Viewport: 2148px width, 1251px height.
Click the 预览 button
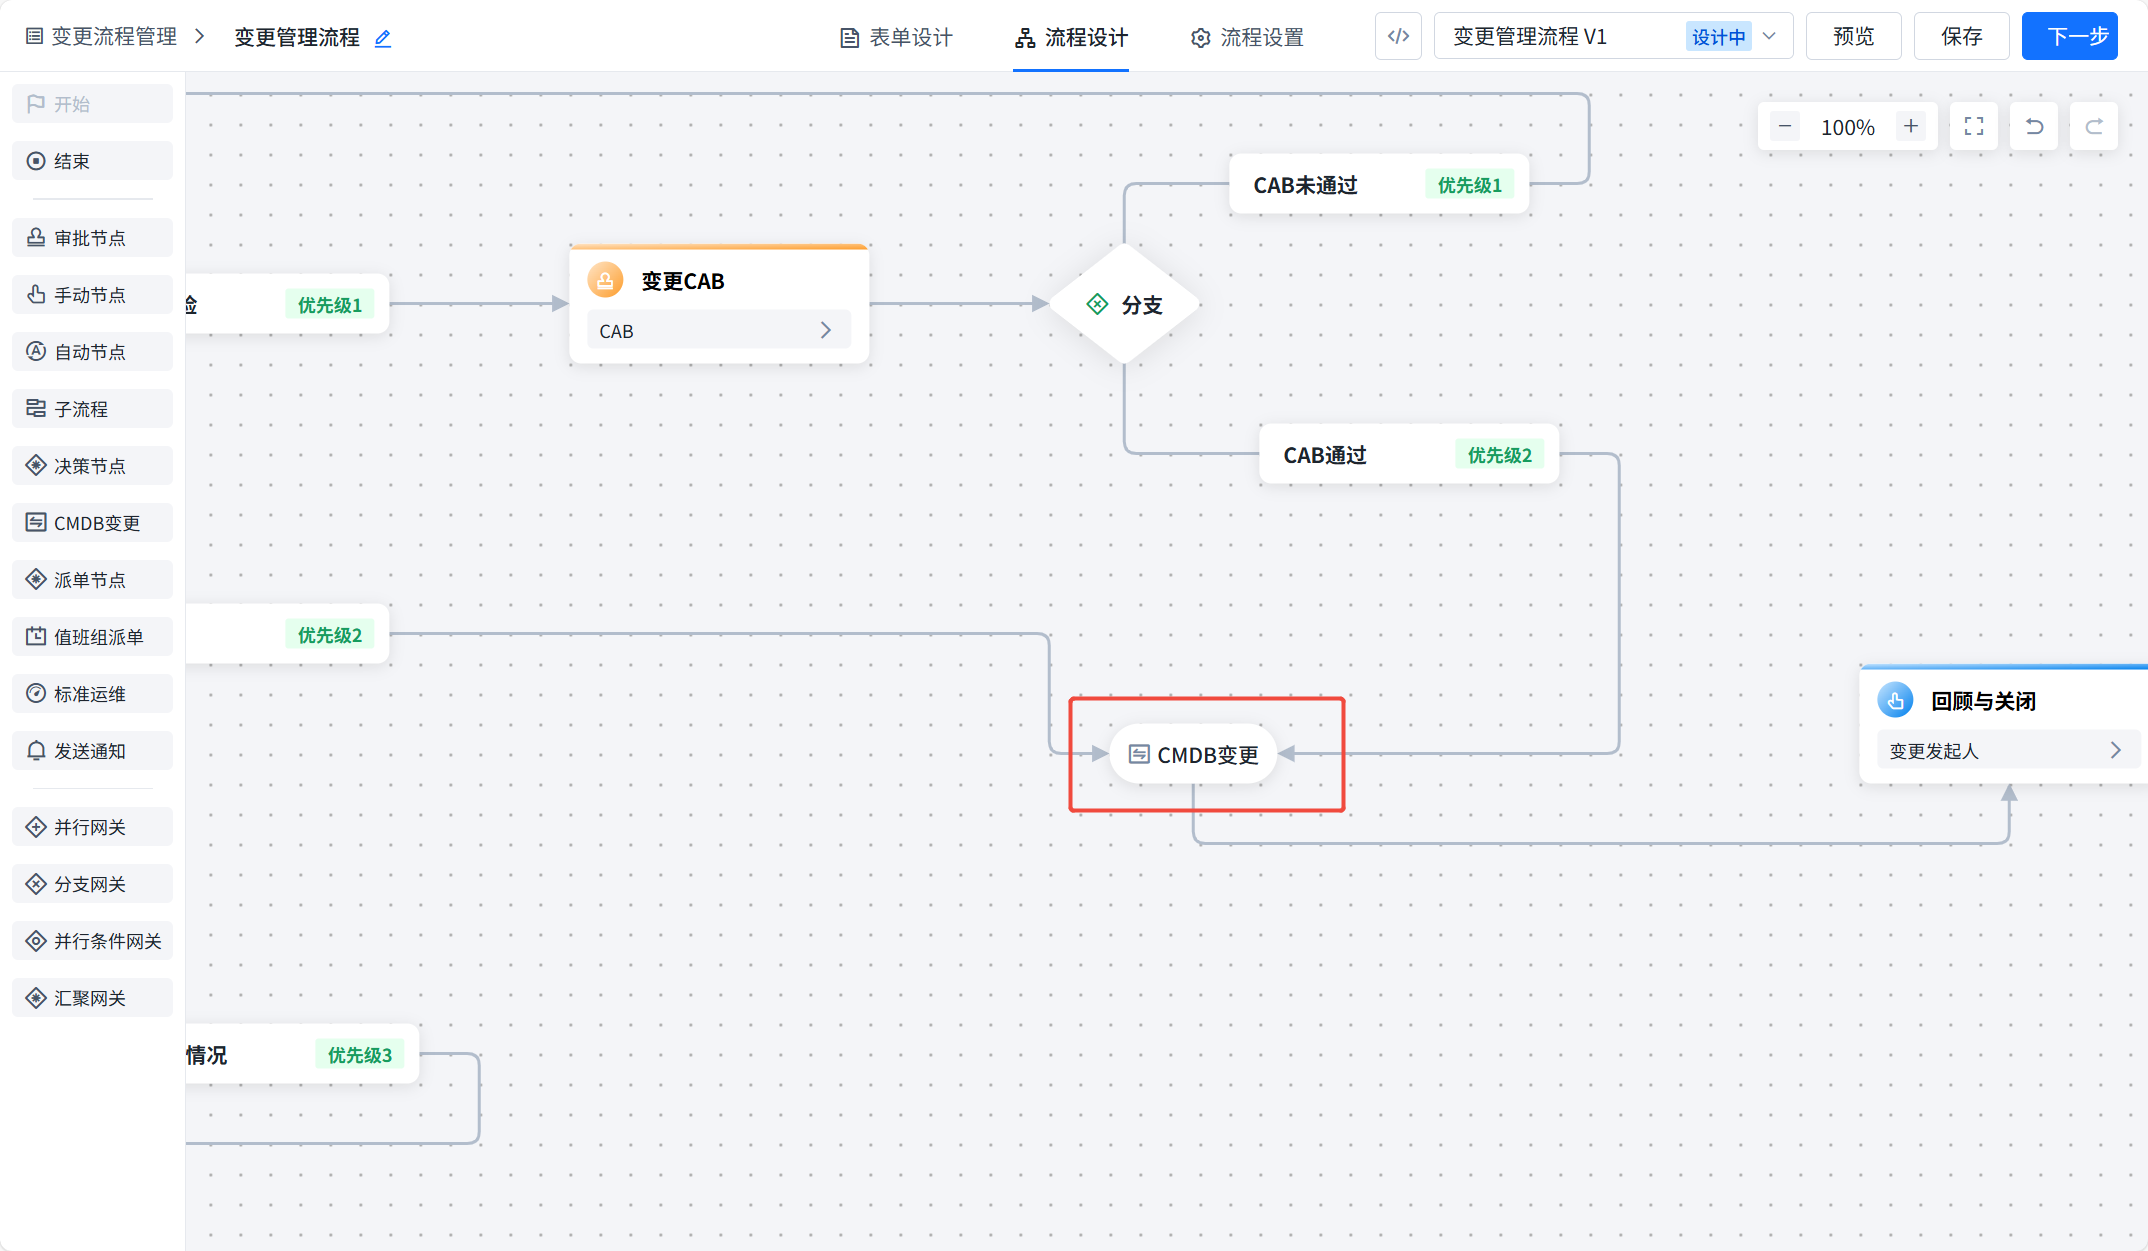click(1853, 37)
